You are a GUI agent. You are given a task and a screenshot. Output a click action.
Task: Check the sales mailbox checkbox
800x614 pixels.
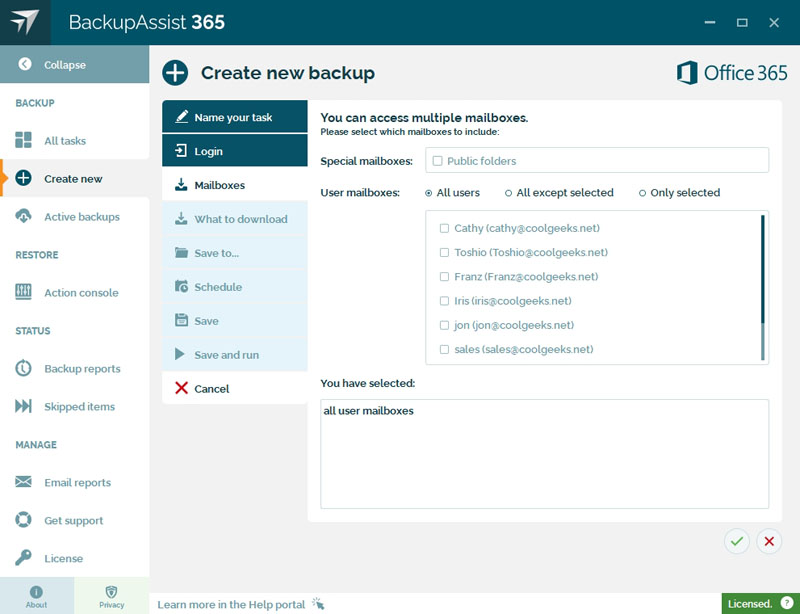[x=444, y=349]
